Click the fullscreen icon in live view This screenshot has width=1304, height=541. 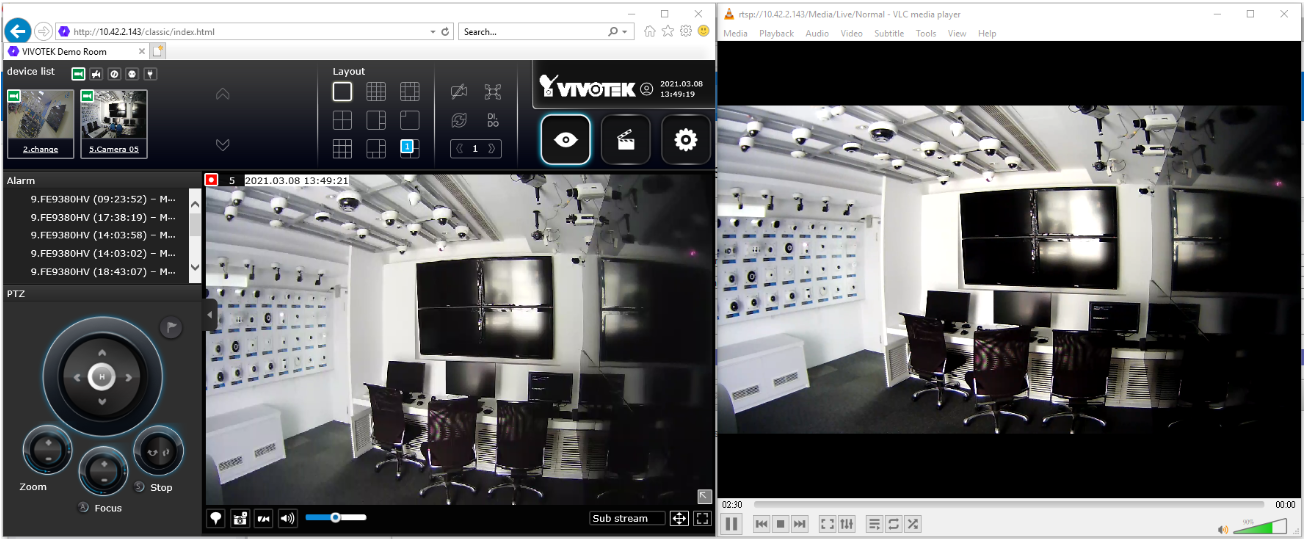703,518
